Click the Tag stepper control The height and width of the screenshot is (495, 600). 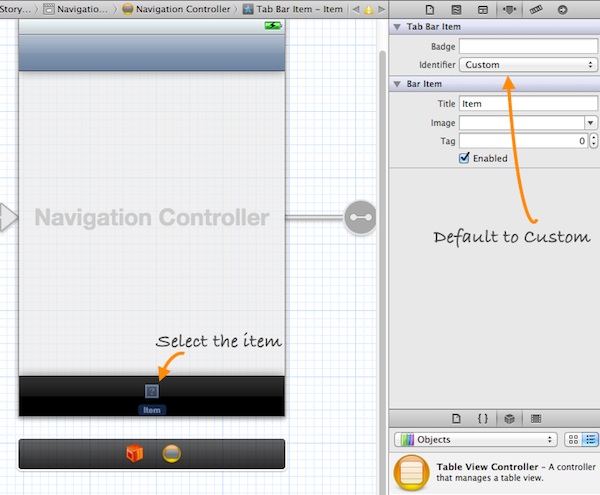click(x=594, y=141)
